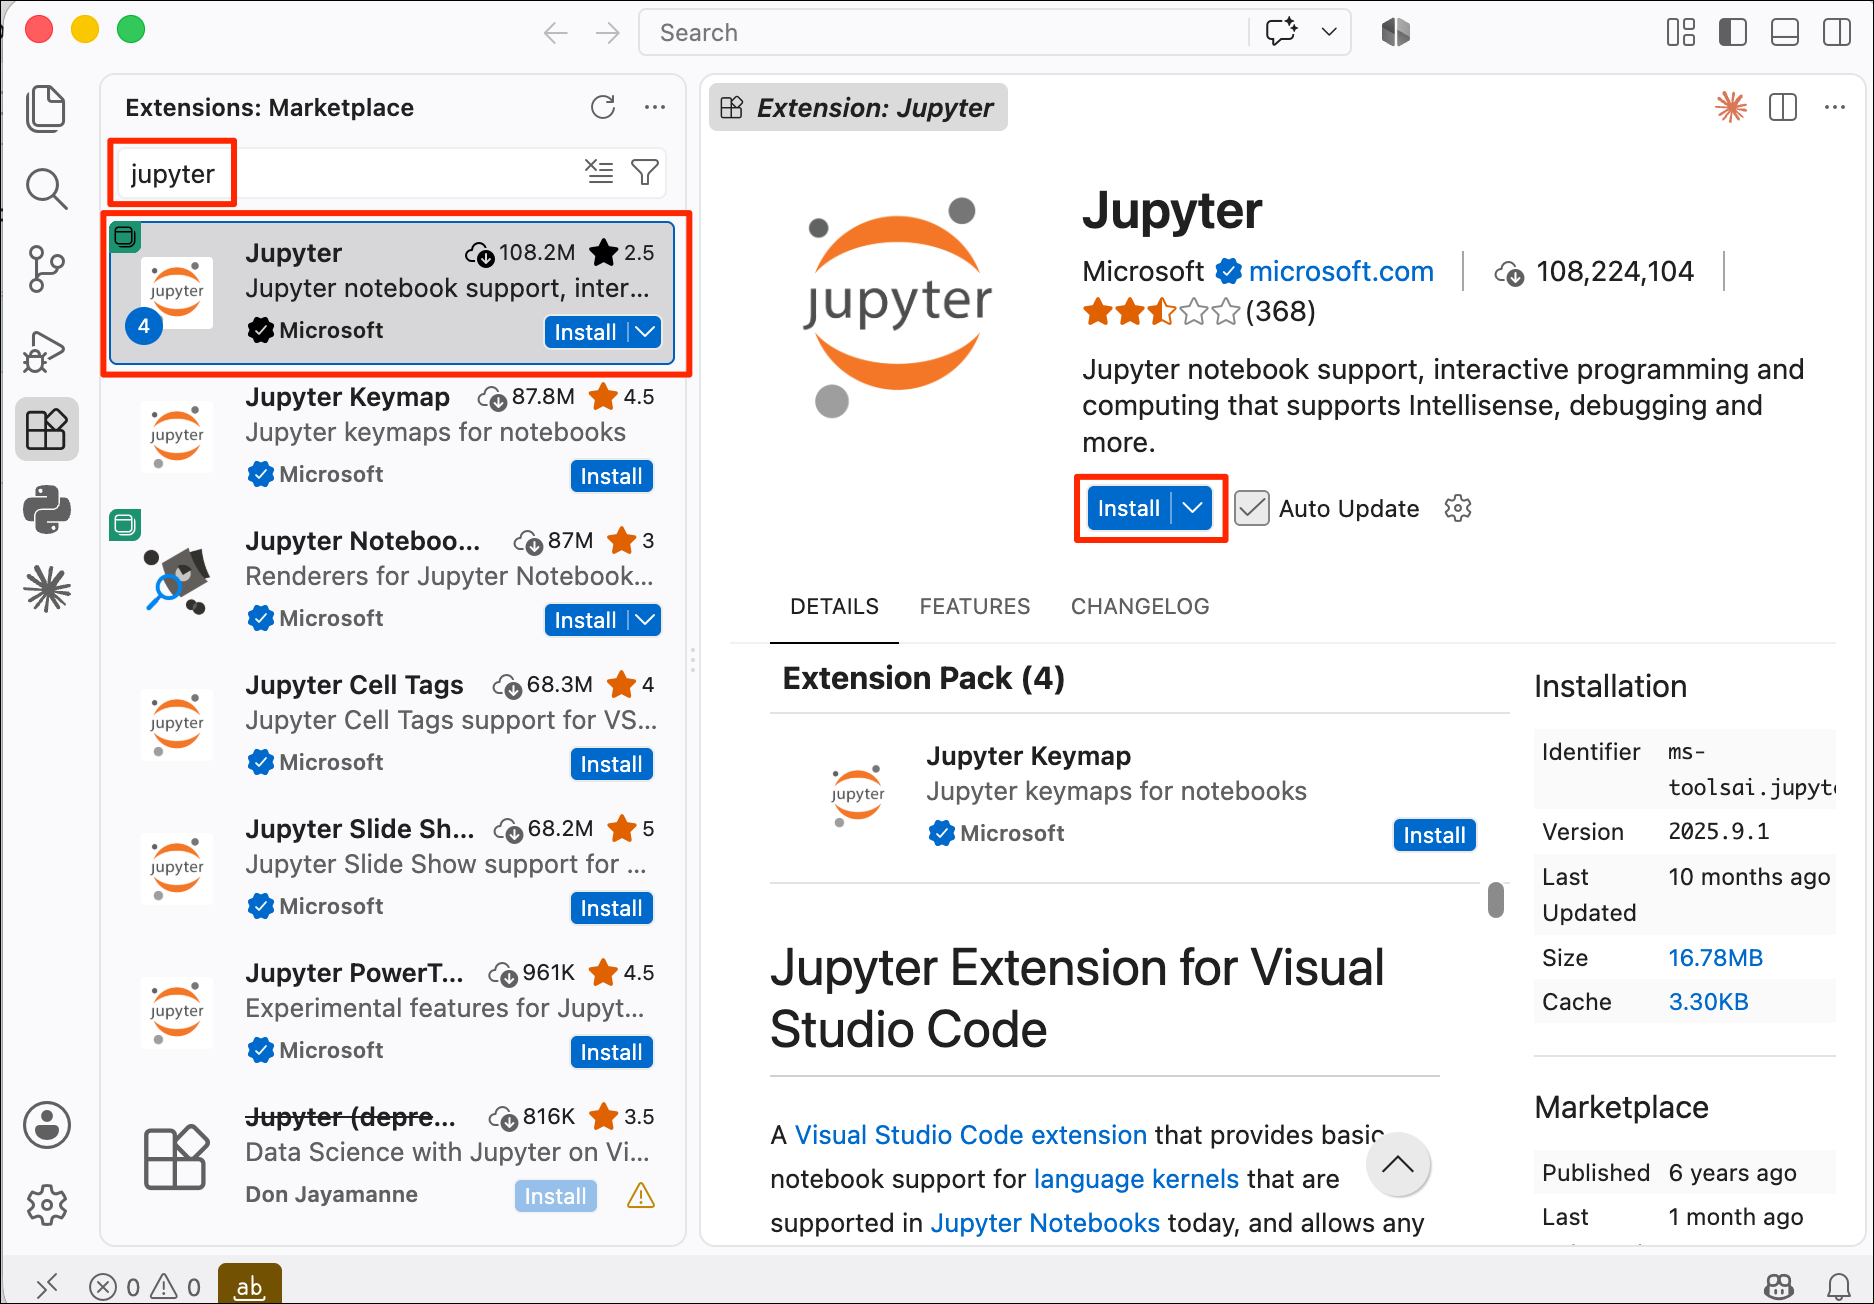Toggle the Auto Update checkbox
This screenshot has height=1304, width=1874.
1251,508
